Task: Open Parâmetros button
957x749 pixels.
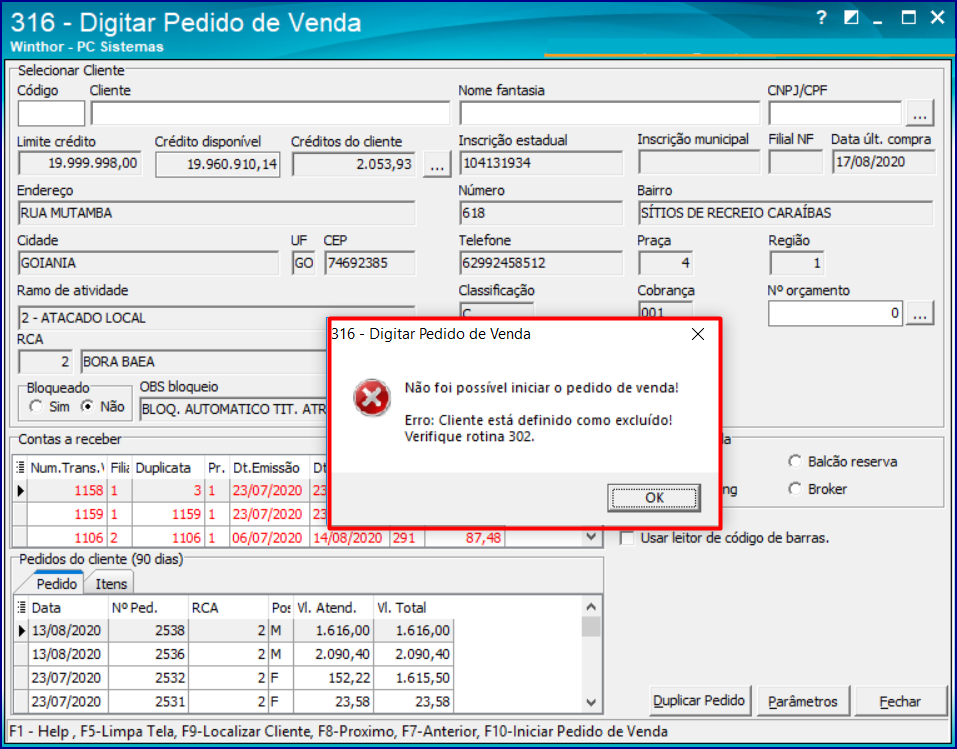Action: tap(803, 701)
